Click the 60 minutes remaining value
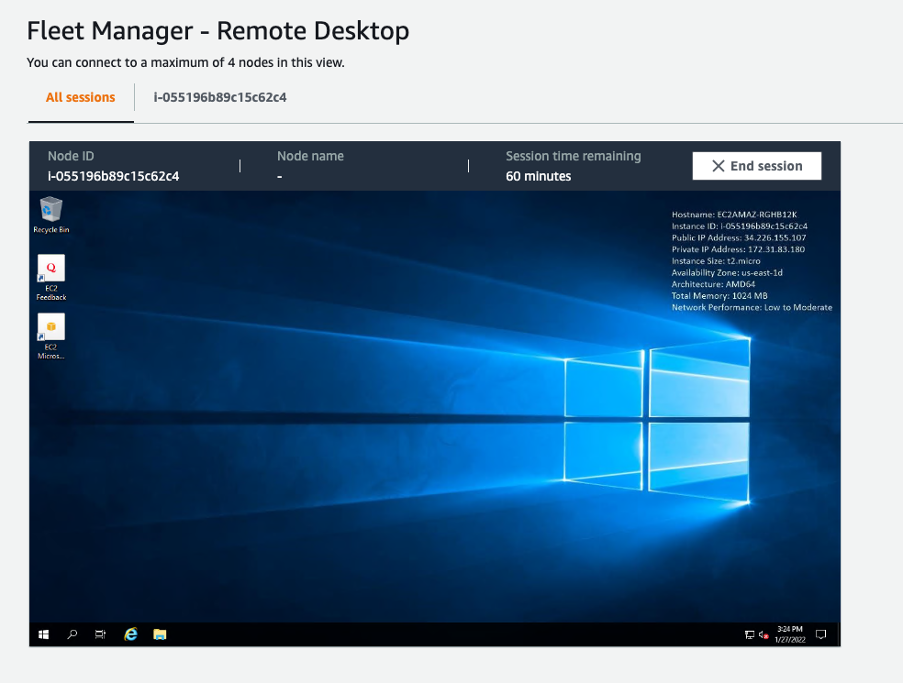 click(538, 176)
